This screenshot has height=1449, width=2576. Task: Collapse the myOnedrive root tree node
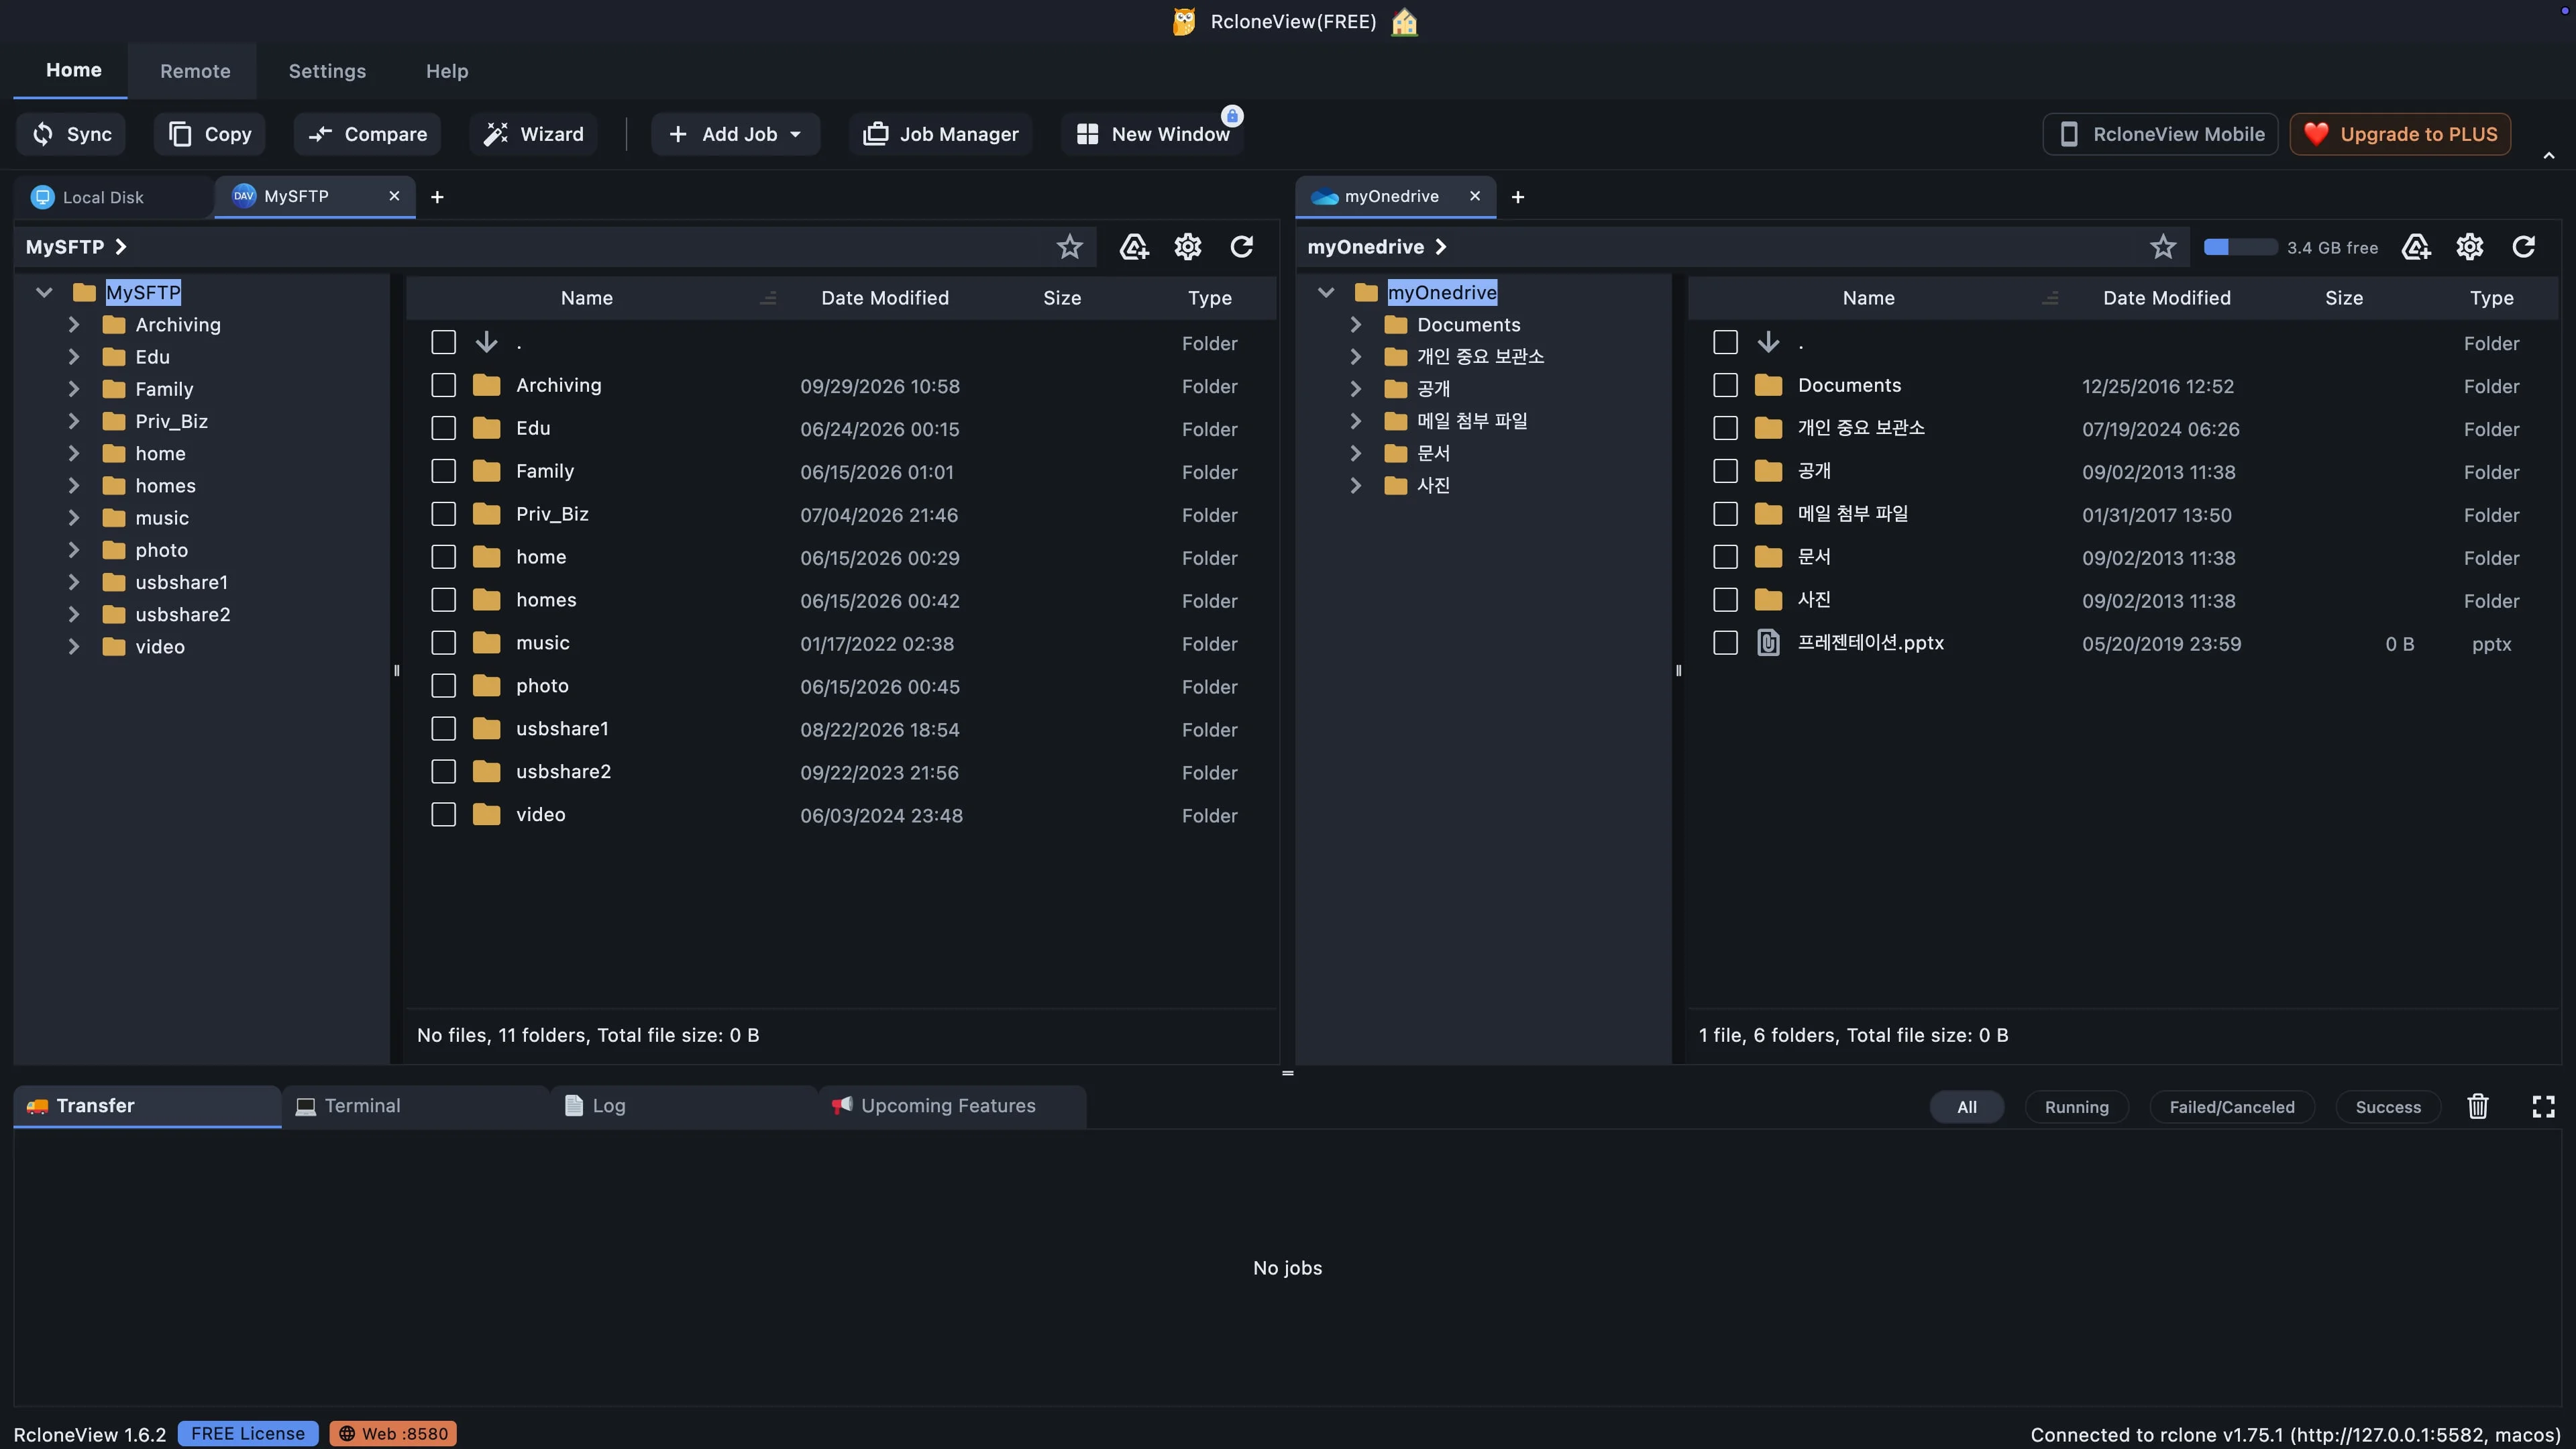pyautogui.click(x=1325, y=293)
